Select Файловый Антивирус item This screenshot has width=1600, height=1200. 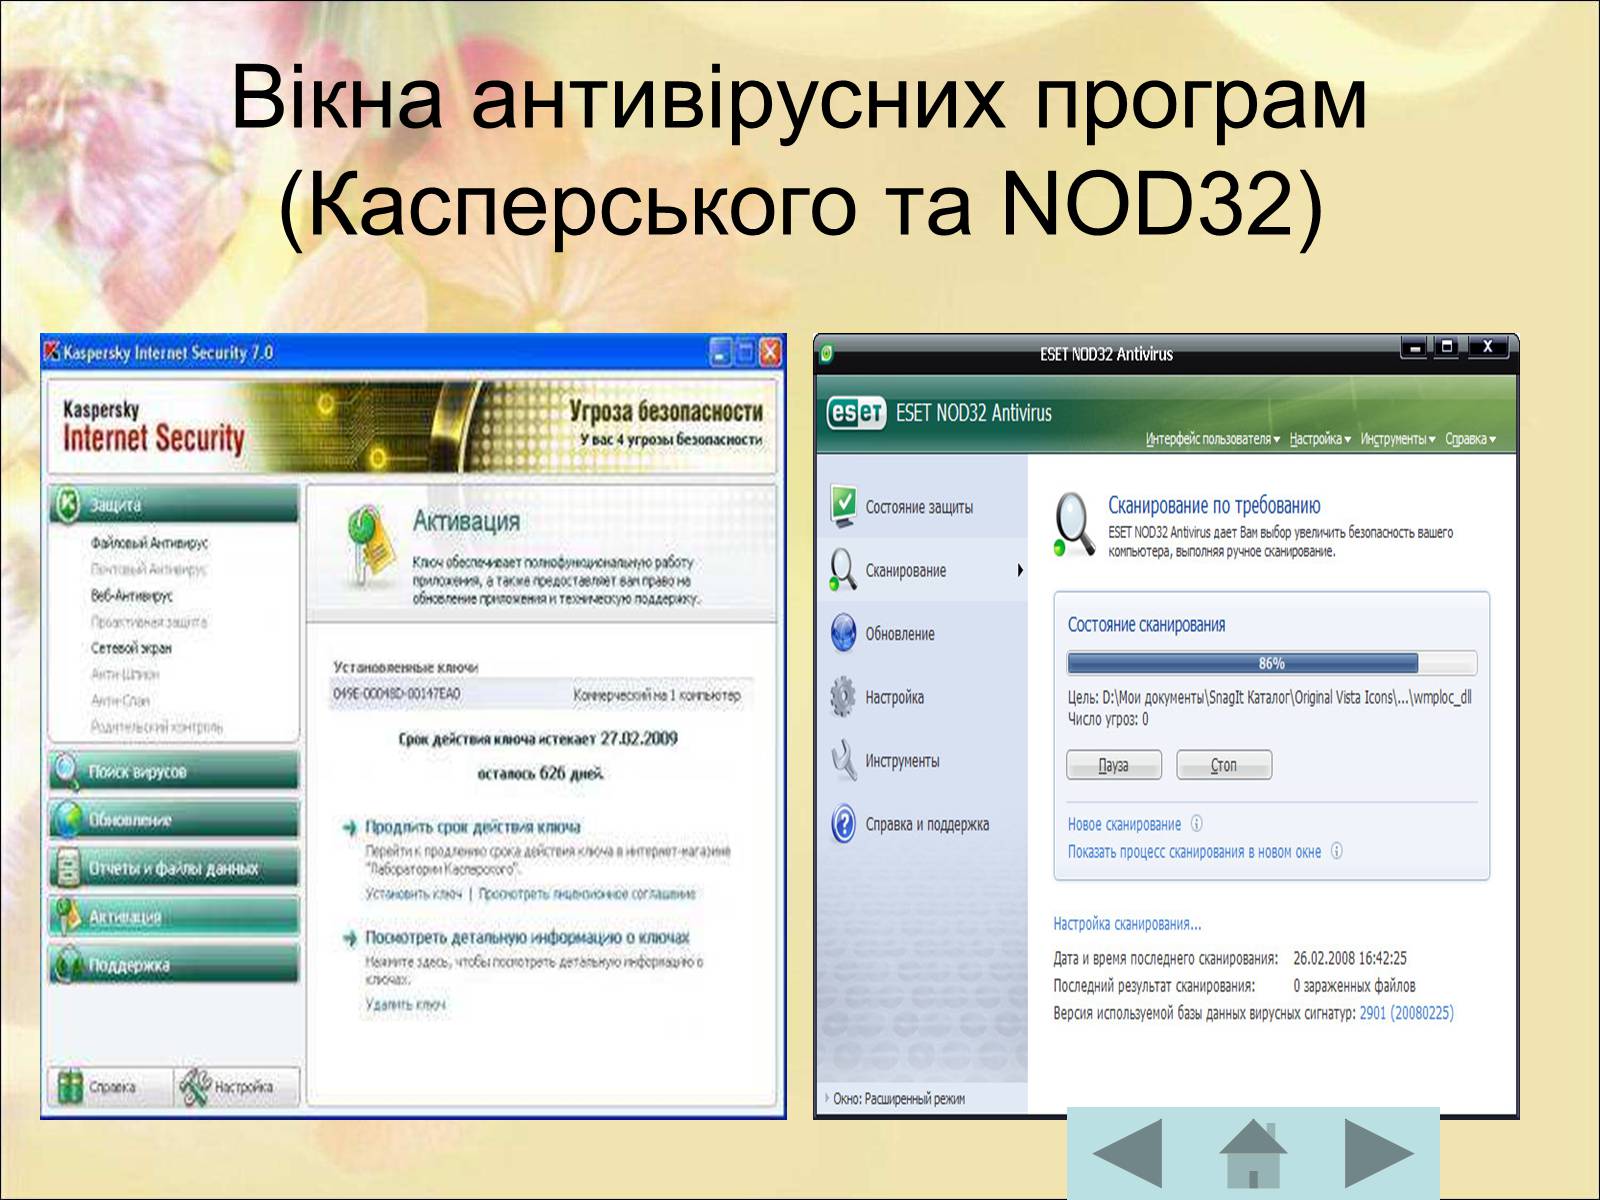click(x=149, y=543)
